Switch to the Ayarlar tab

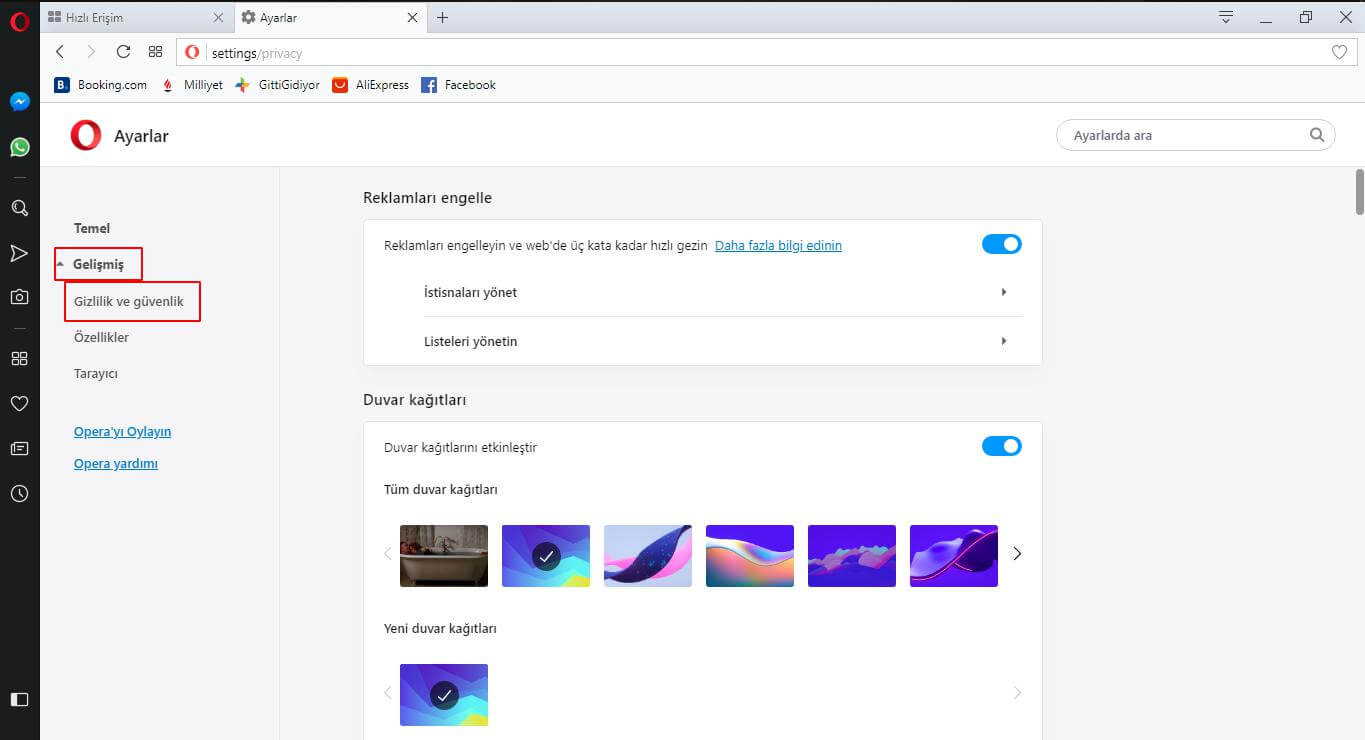(330, 17)
